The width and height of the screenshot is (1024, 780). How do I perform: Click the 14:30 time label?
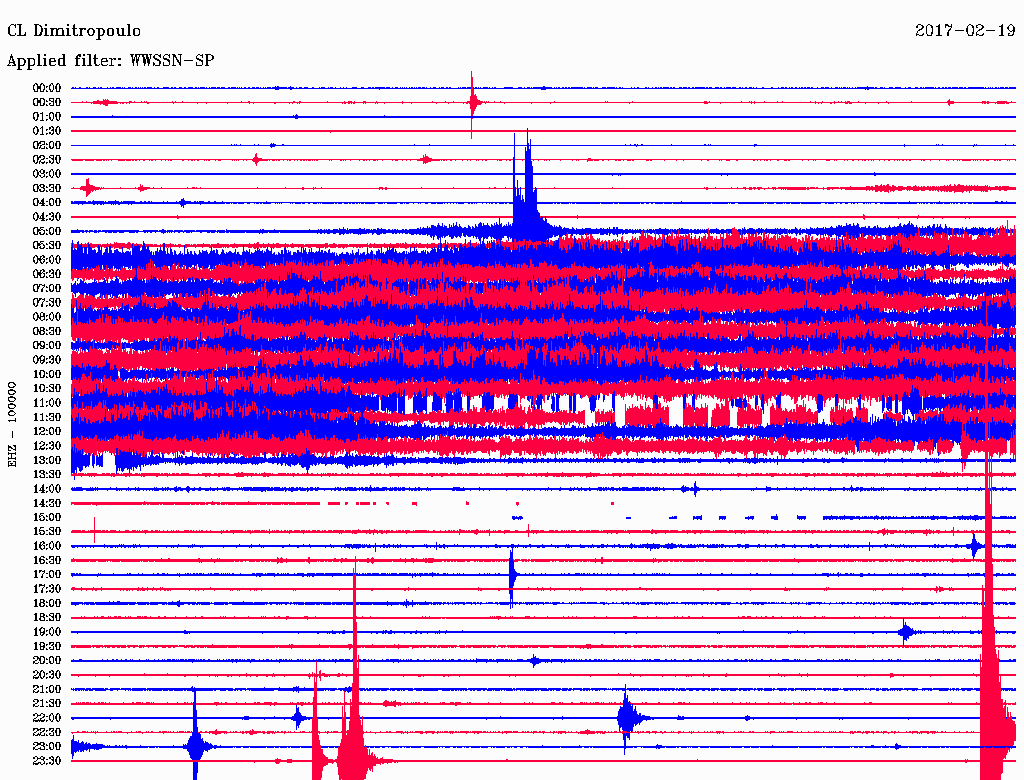pos(47,504)
